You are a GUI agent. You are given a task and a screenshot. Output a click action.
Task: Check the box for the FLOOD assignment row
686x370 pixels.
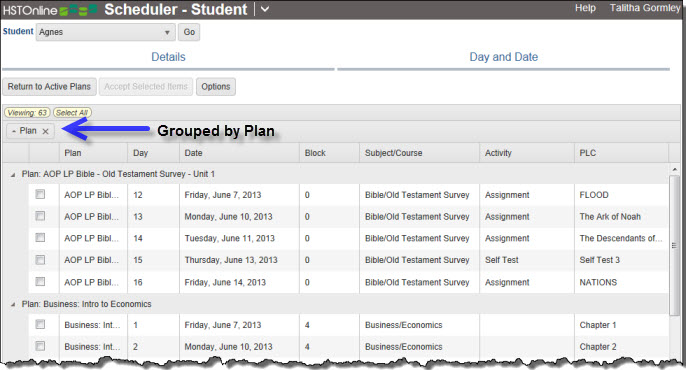40,194
